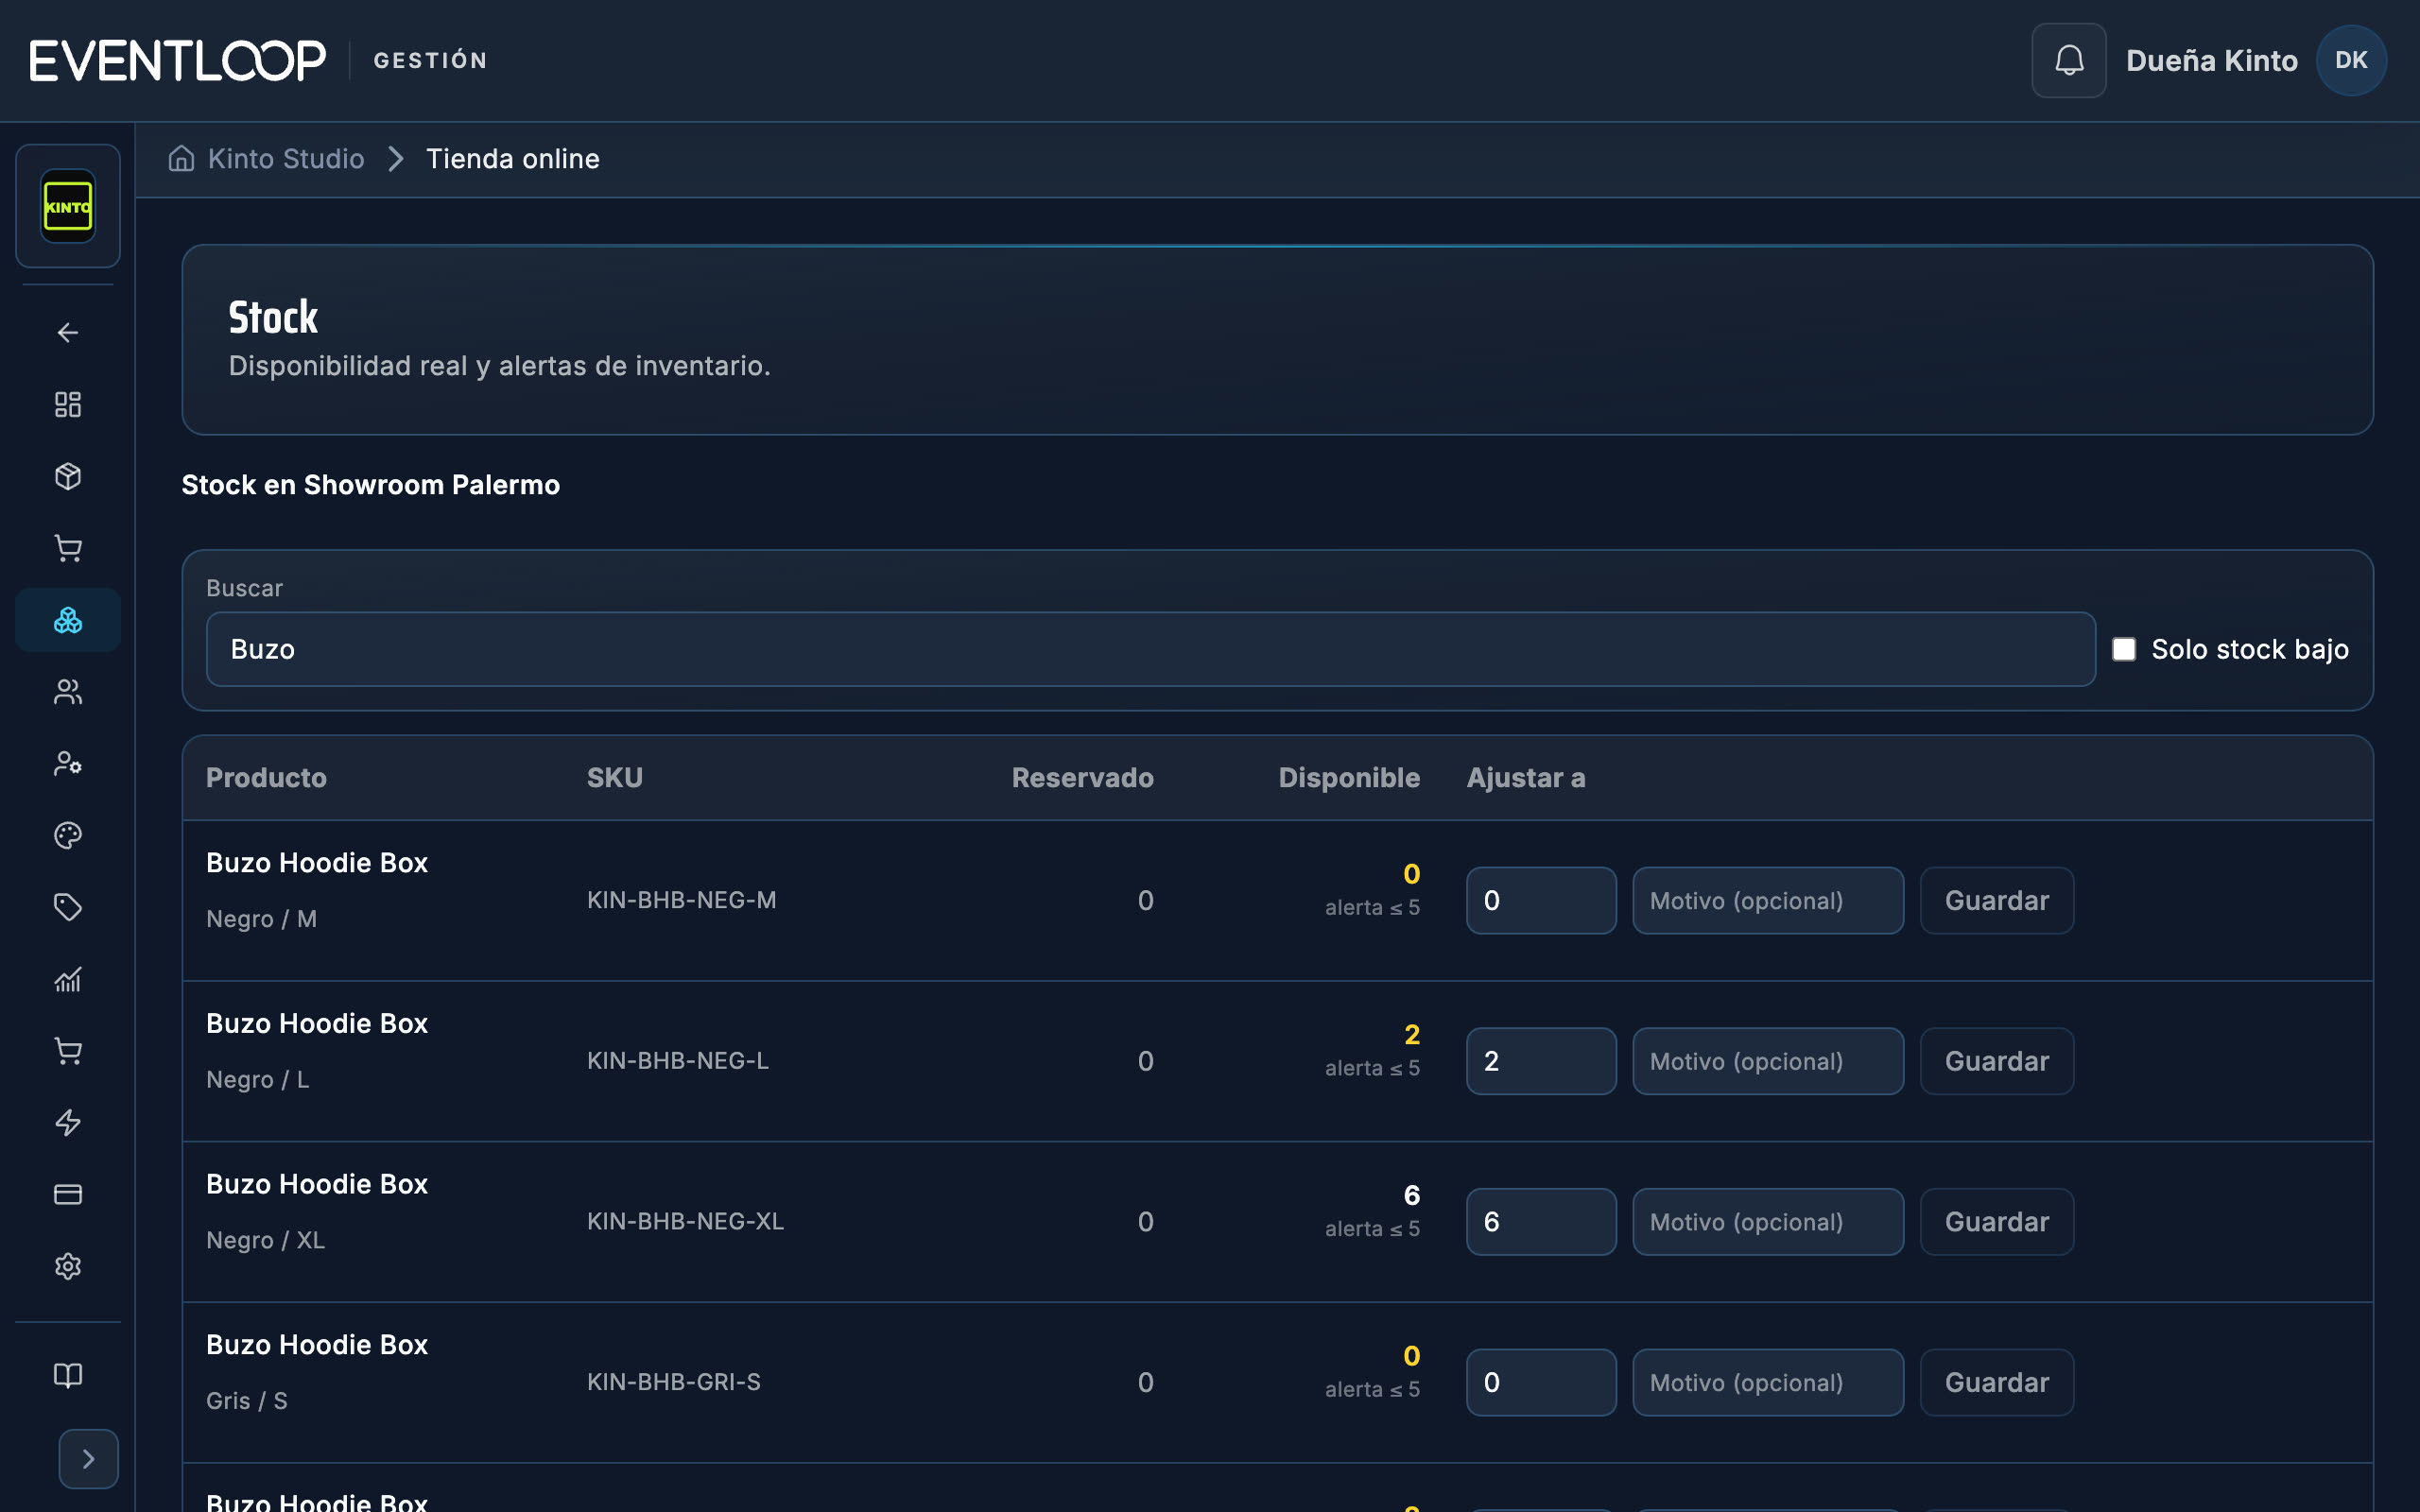Click Tienda online breadcrumb

[513, 159]
